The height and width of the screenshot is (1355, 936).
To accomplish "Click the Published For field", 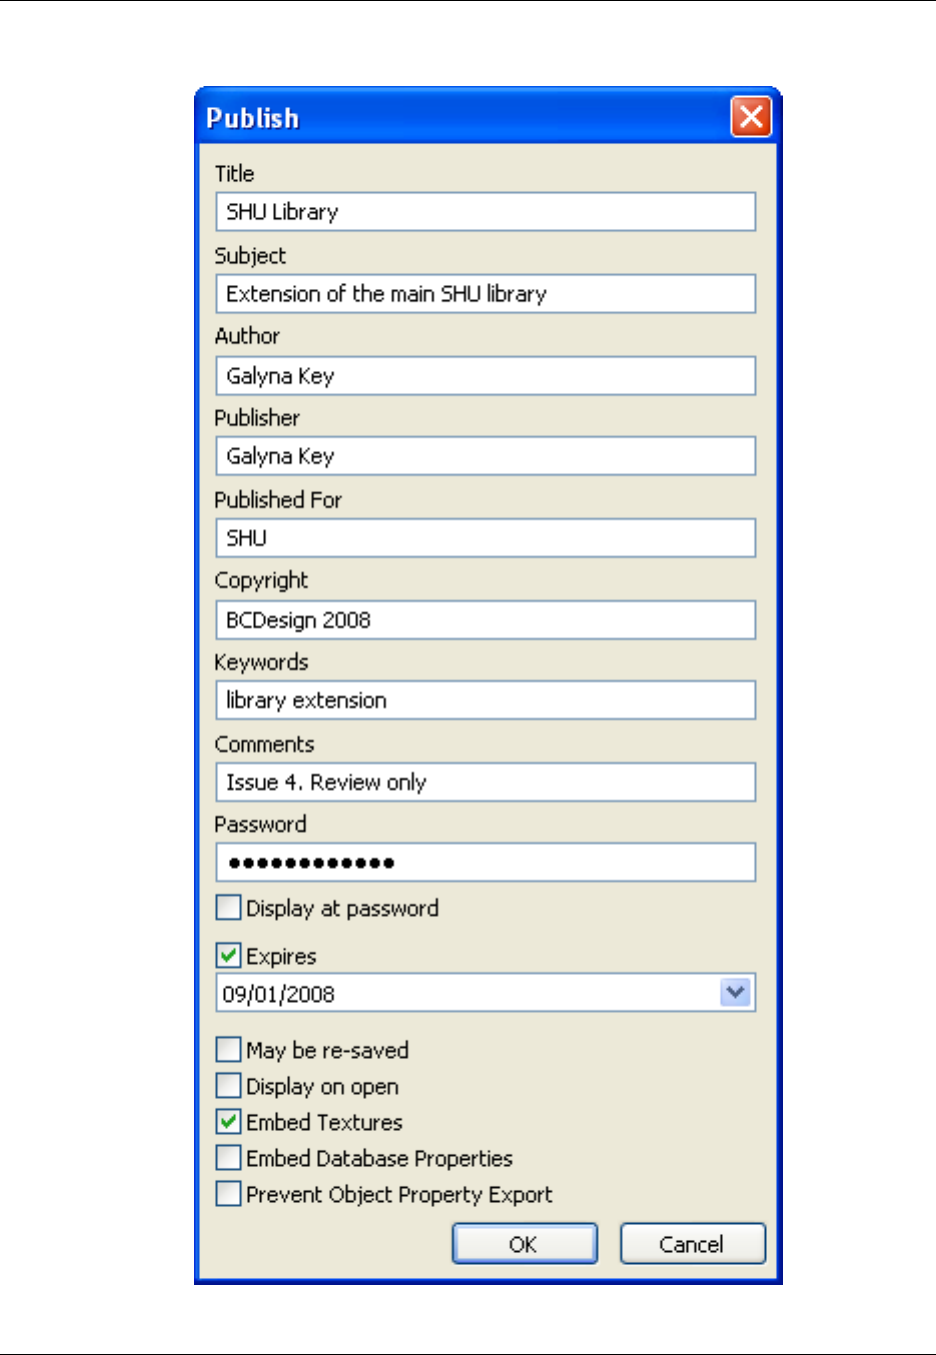I will click(485, 538).
